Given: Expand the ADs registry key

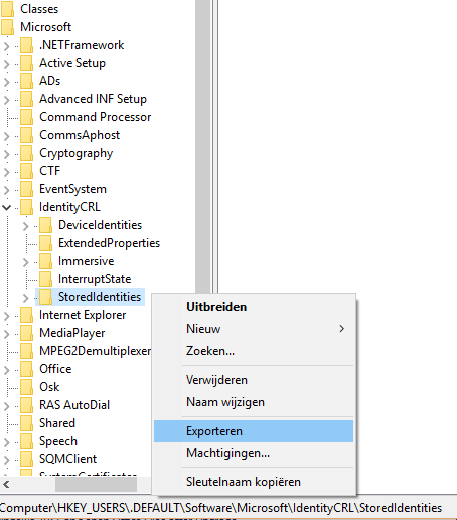Looking at the screenshot, I should point(7,82).
